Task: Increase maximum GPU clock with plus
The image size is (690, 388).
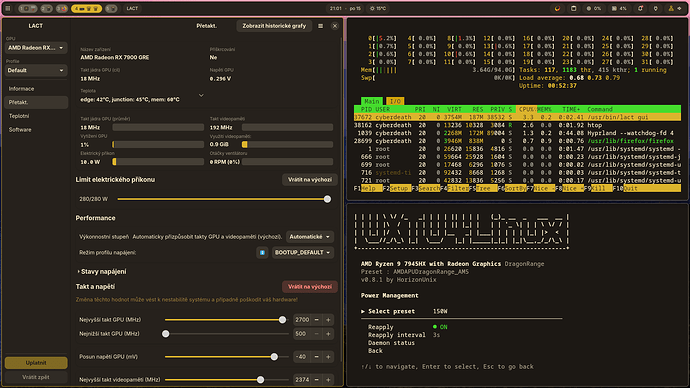Action: pyautogui.click(x=328, y=320)
